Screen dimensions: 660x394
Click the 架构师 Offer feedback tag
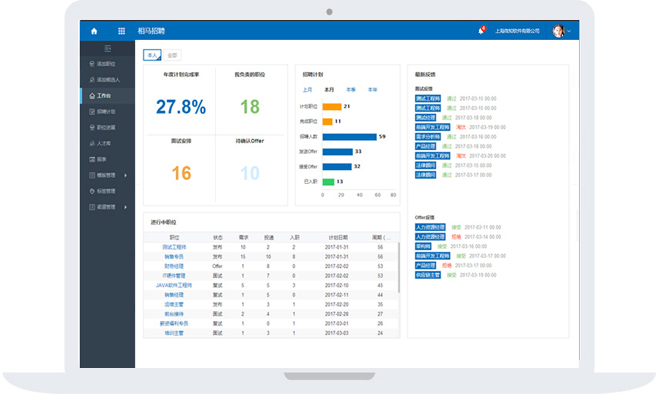point(423,246)
